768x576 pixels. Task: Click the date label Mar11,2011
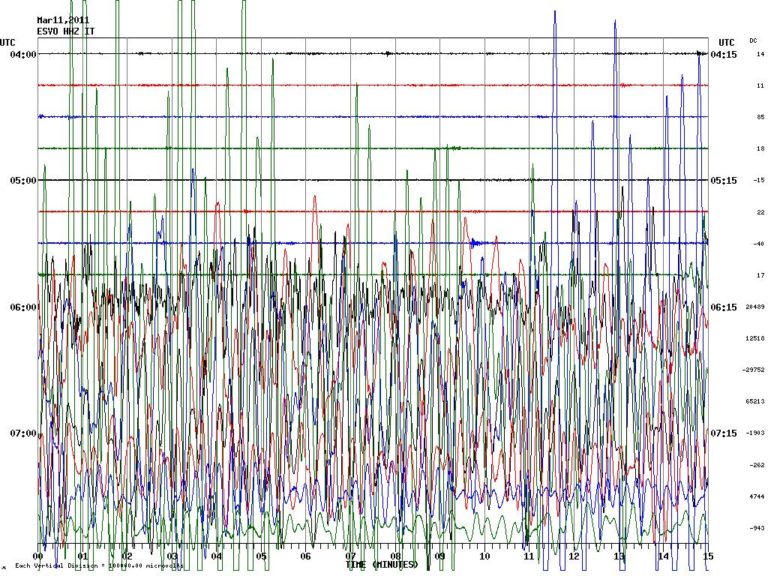pyautogui.click(x=63, y=20)
